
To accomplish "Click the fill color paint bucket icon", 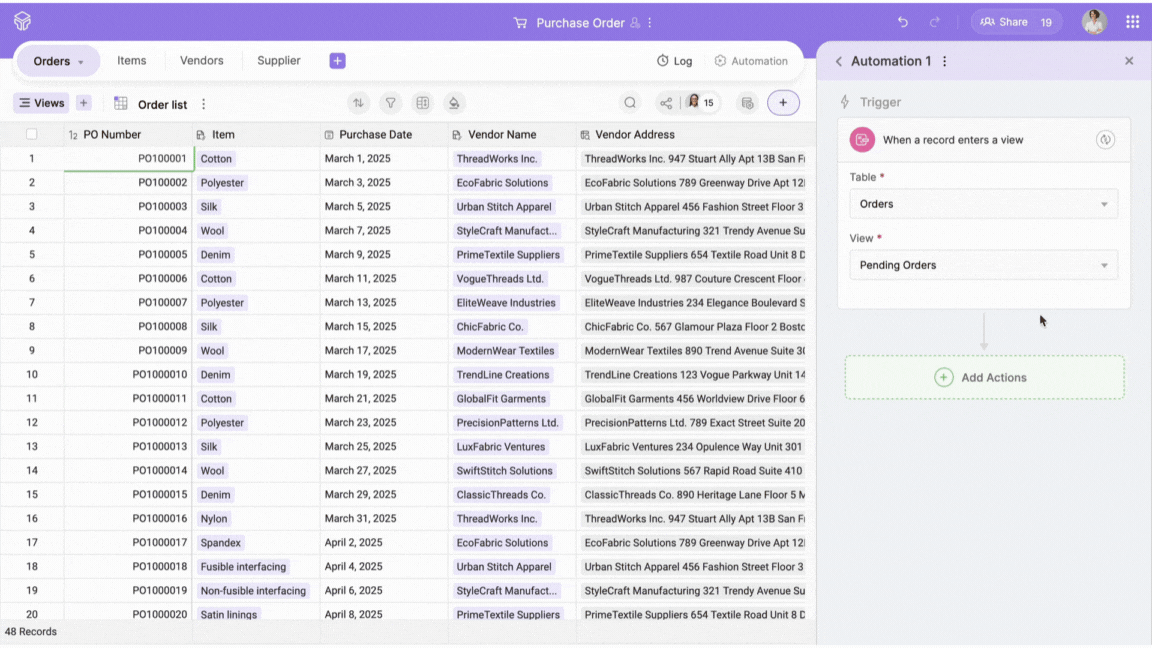I will coord(454,103).
